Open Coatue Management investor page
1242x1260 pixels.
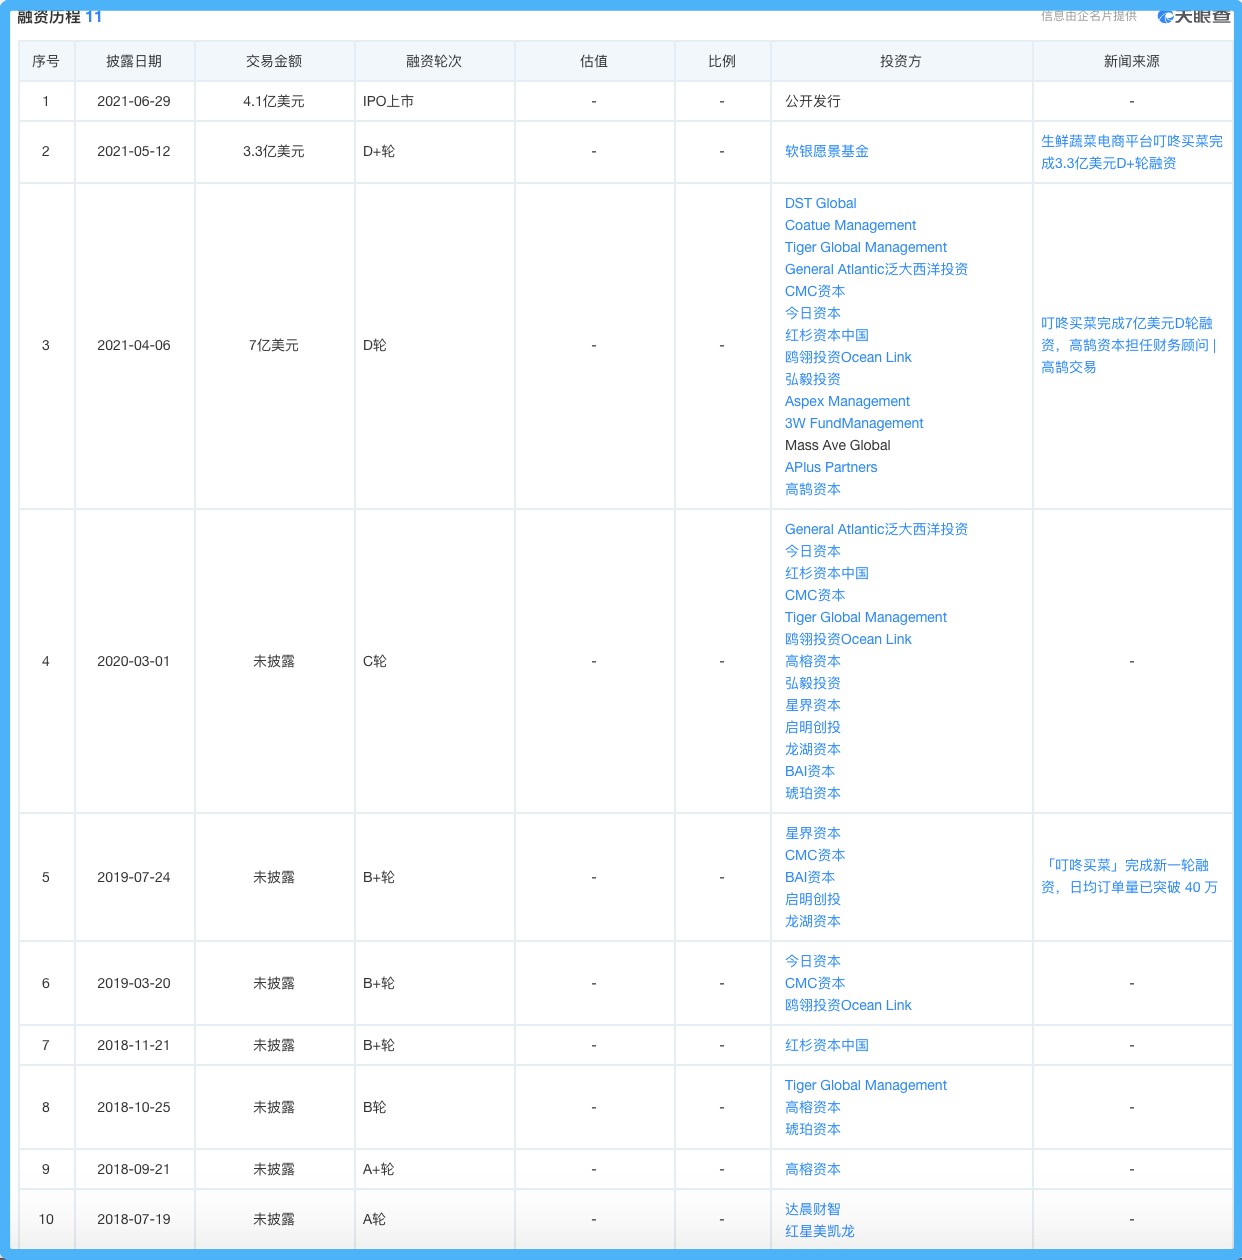(850, 225)
